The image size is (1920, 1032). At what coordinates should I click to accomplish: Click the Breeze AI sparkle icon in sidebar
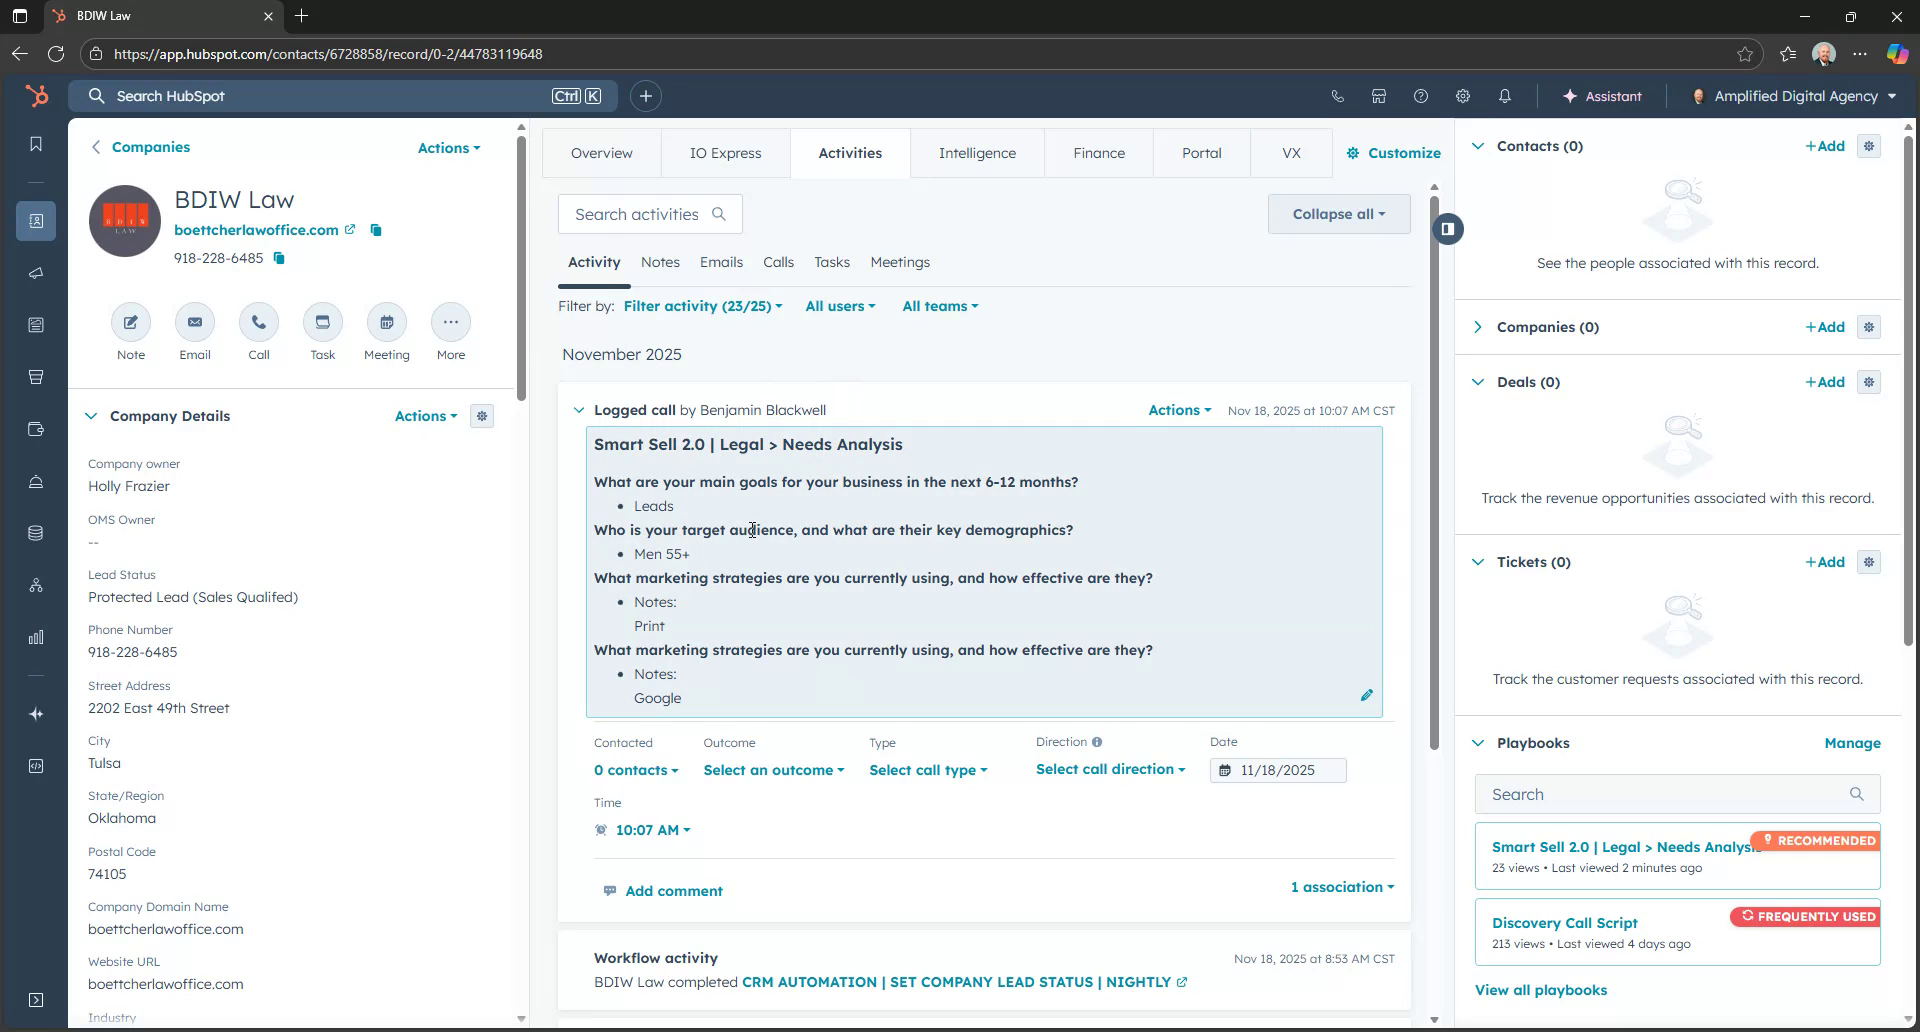point(36,714)
